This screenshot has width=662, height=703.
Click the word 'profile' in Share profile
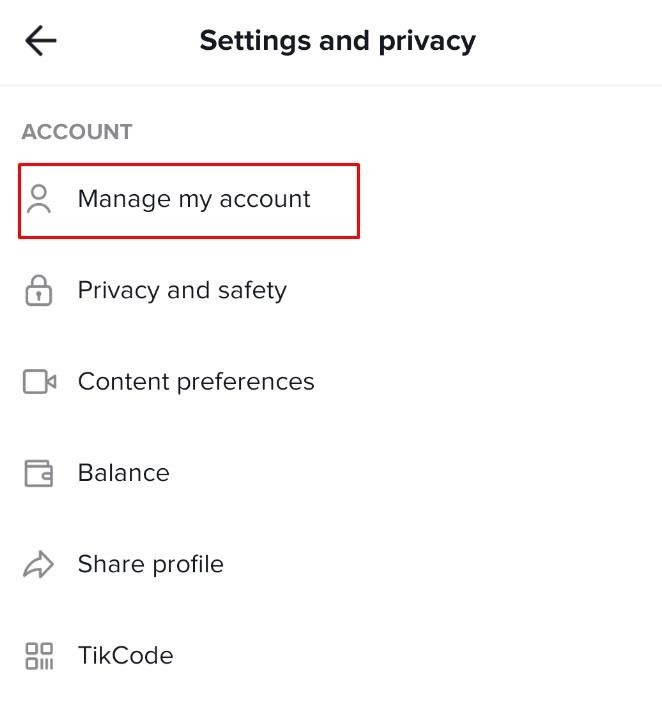(191, 565)
